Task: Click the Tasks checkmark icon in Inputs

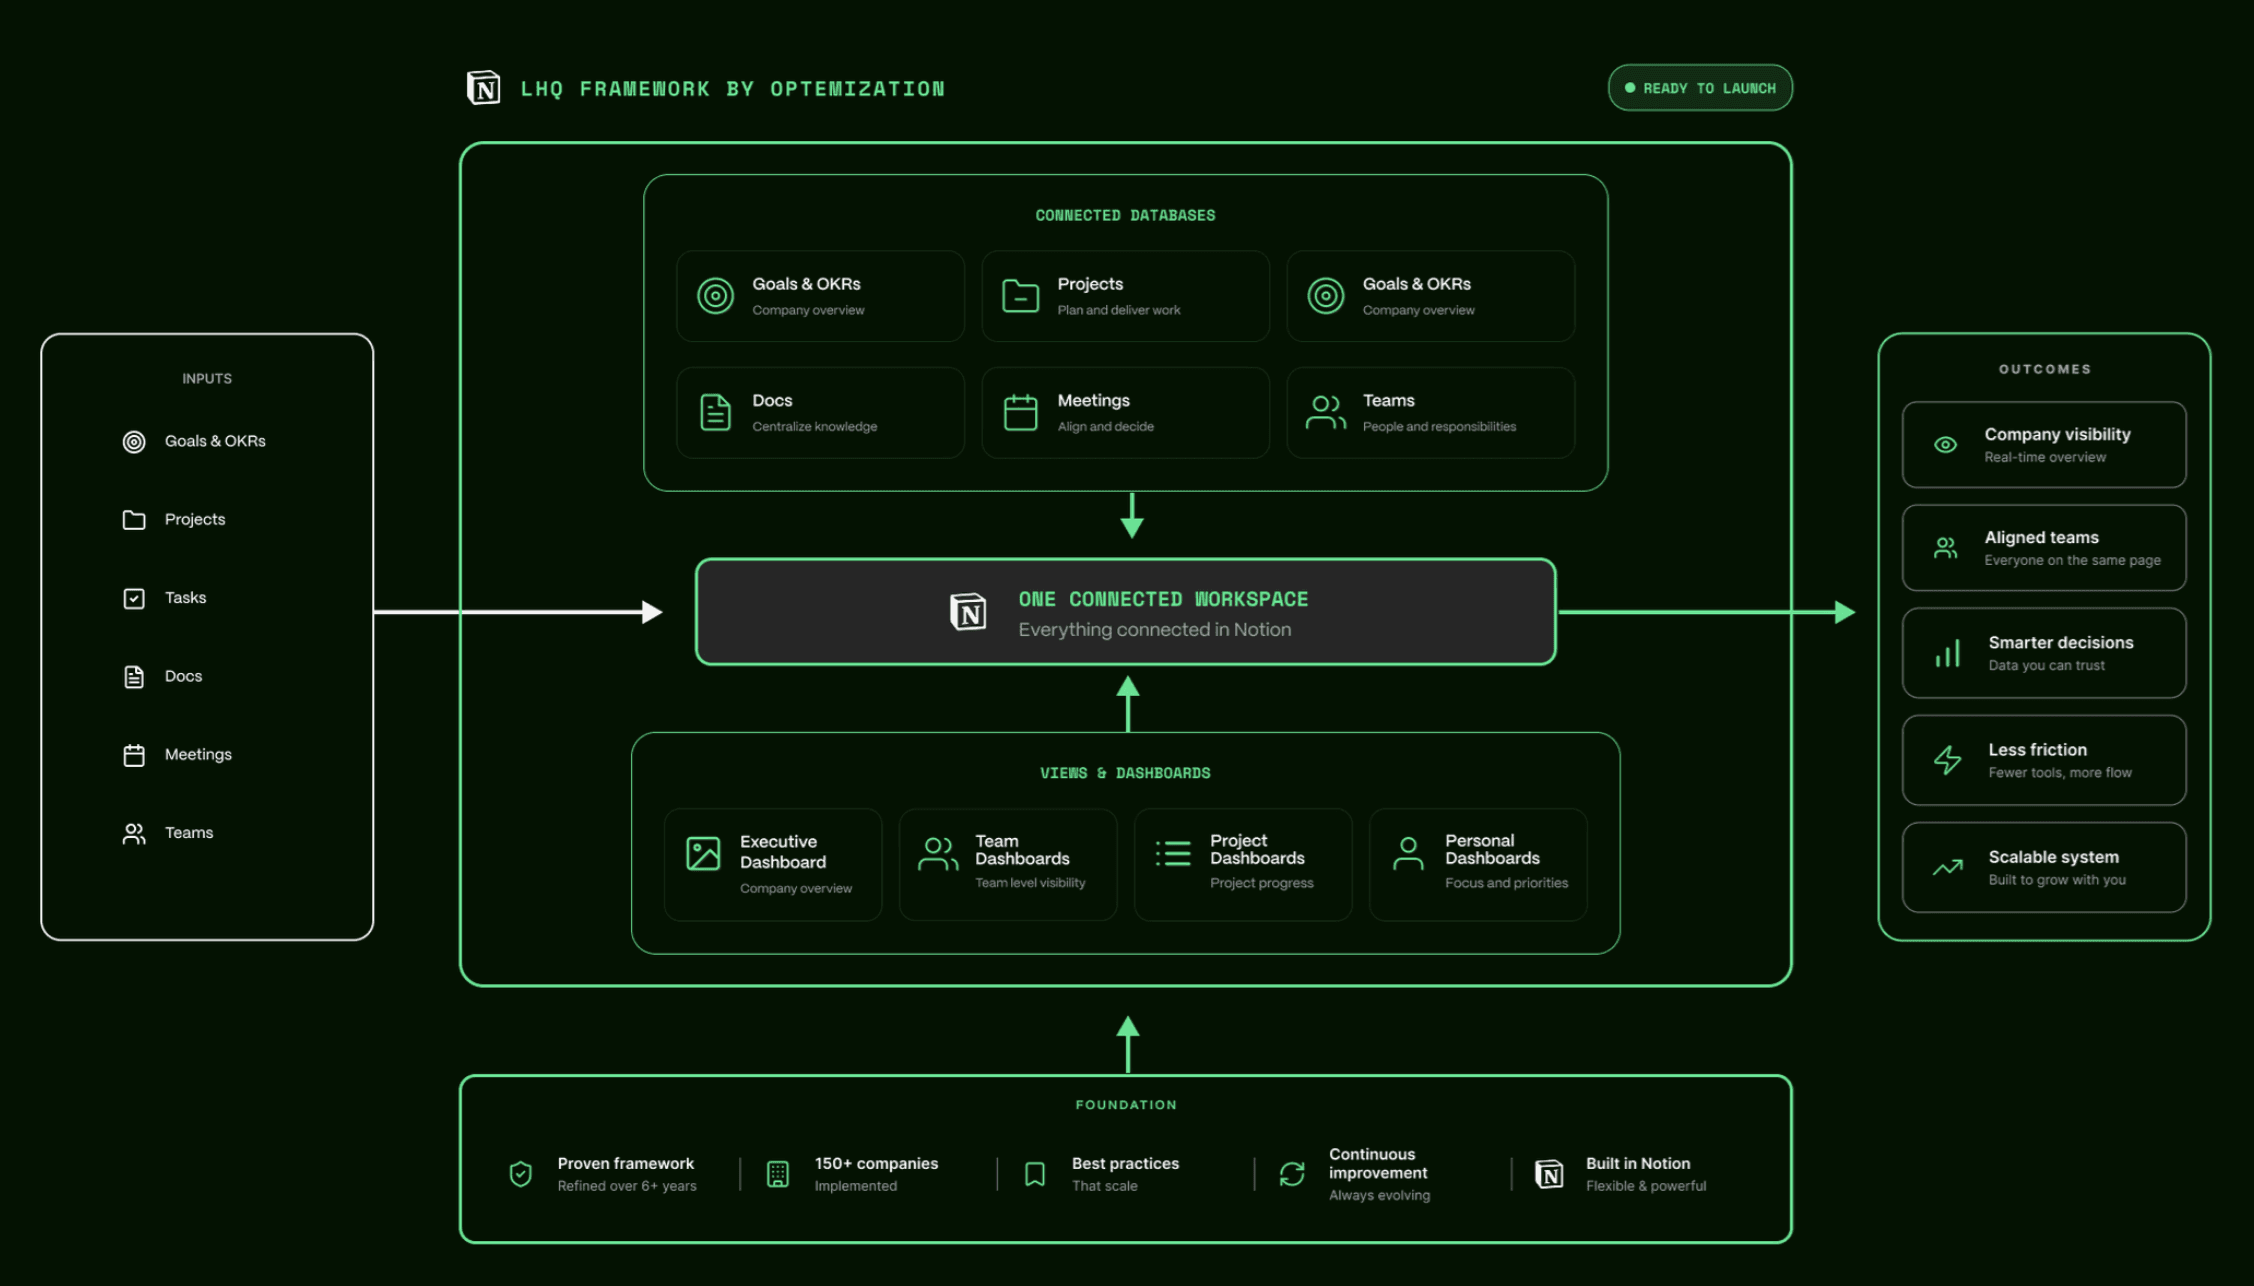Action: coord(134,598)
